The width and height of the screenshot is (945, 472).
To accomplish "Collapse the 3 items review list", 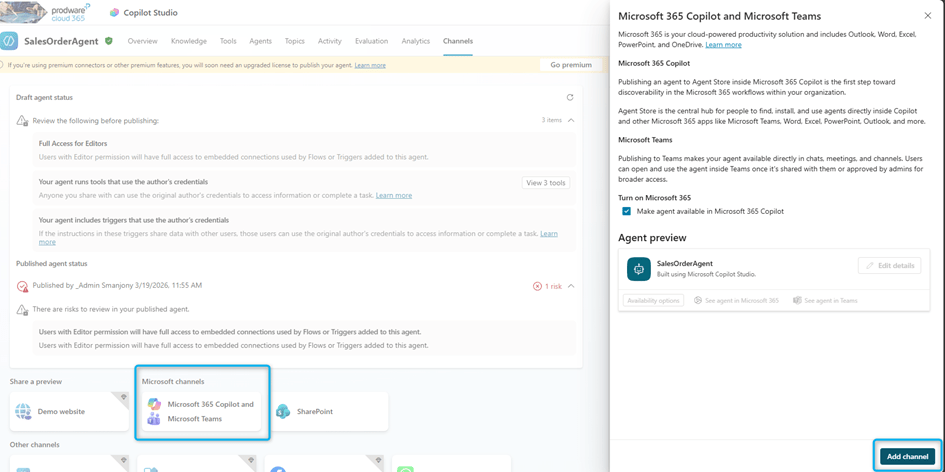I will [571, 120].
